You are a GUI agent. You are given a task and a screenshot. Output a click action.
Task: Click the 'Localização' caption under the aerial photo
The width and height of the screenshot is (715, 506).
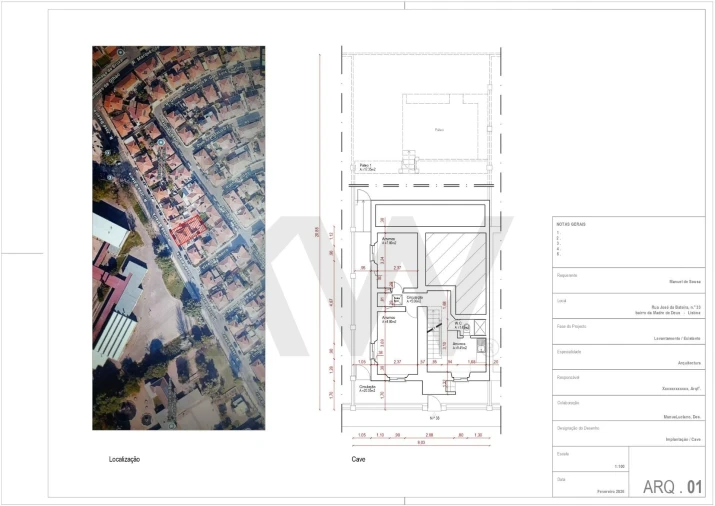coord(124,459)
